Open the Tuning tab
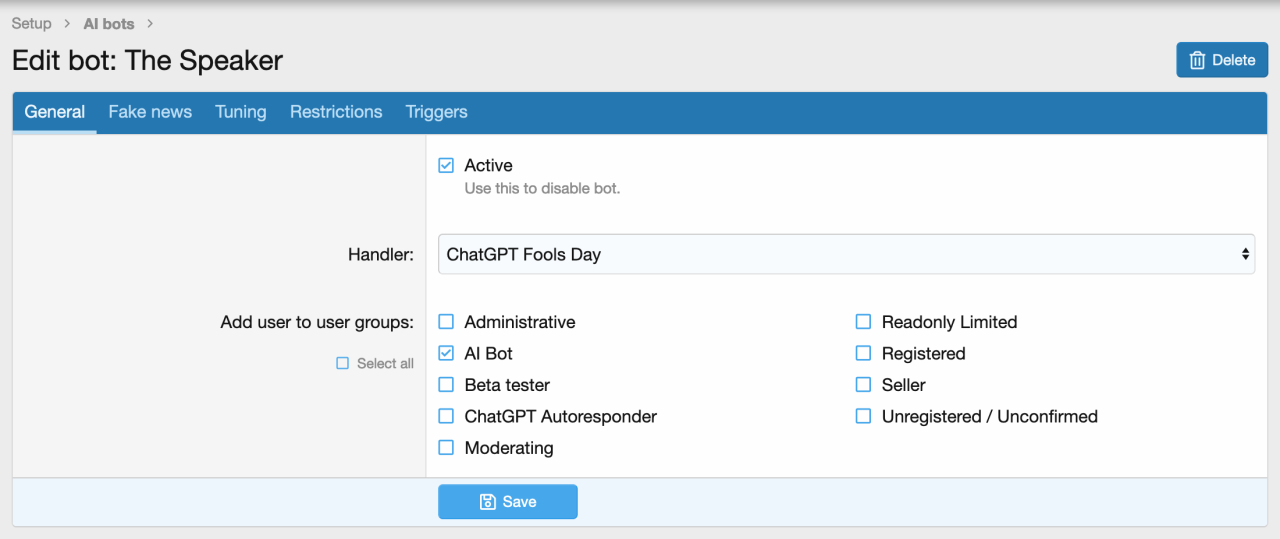Viewport: 1280px width, 539px height. [x=241, y=112]
